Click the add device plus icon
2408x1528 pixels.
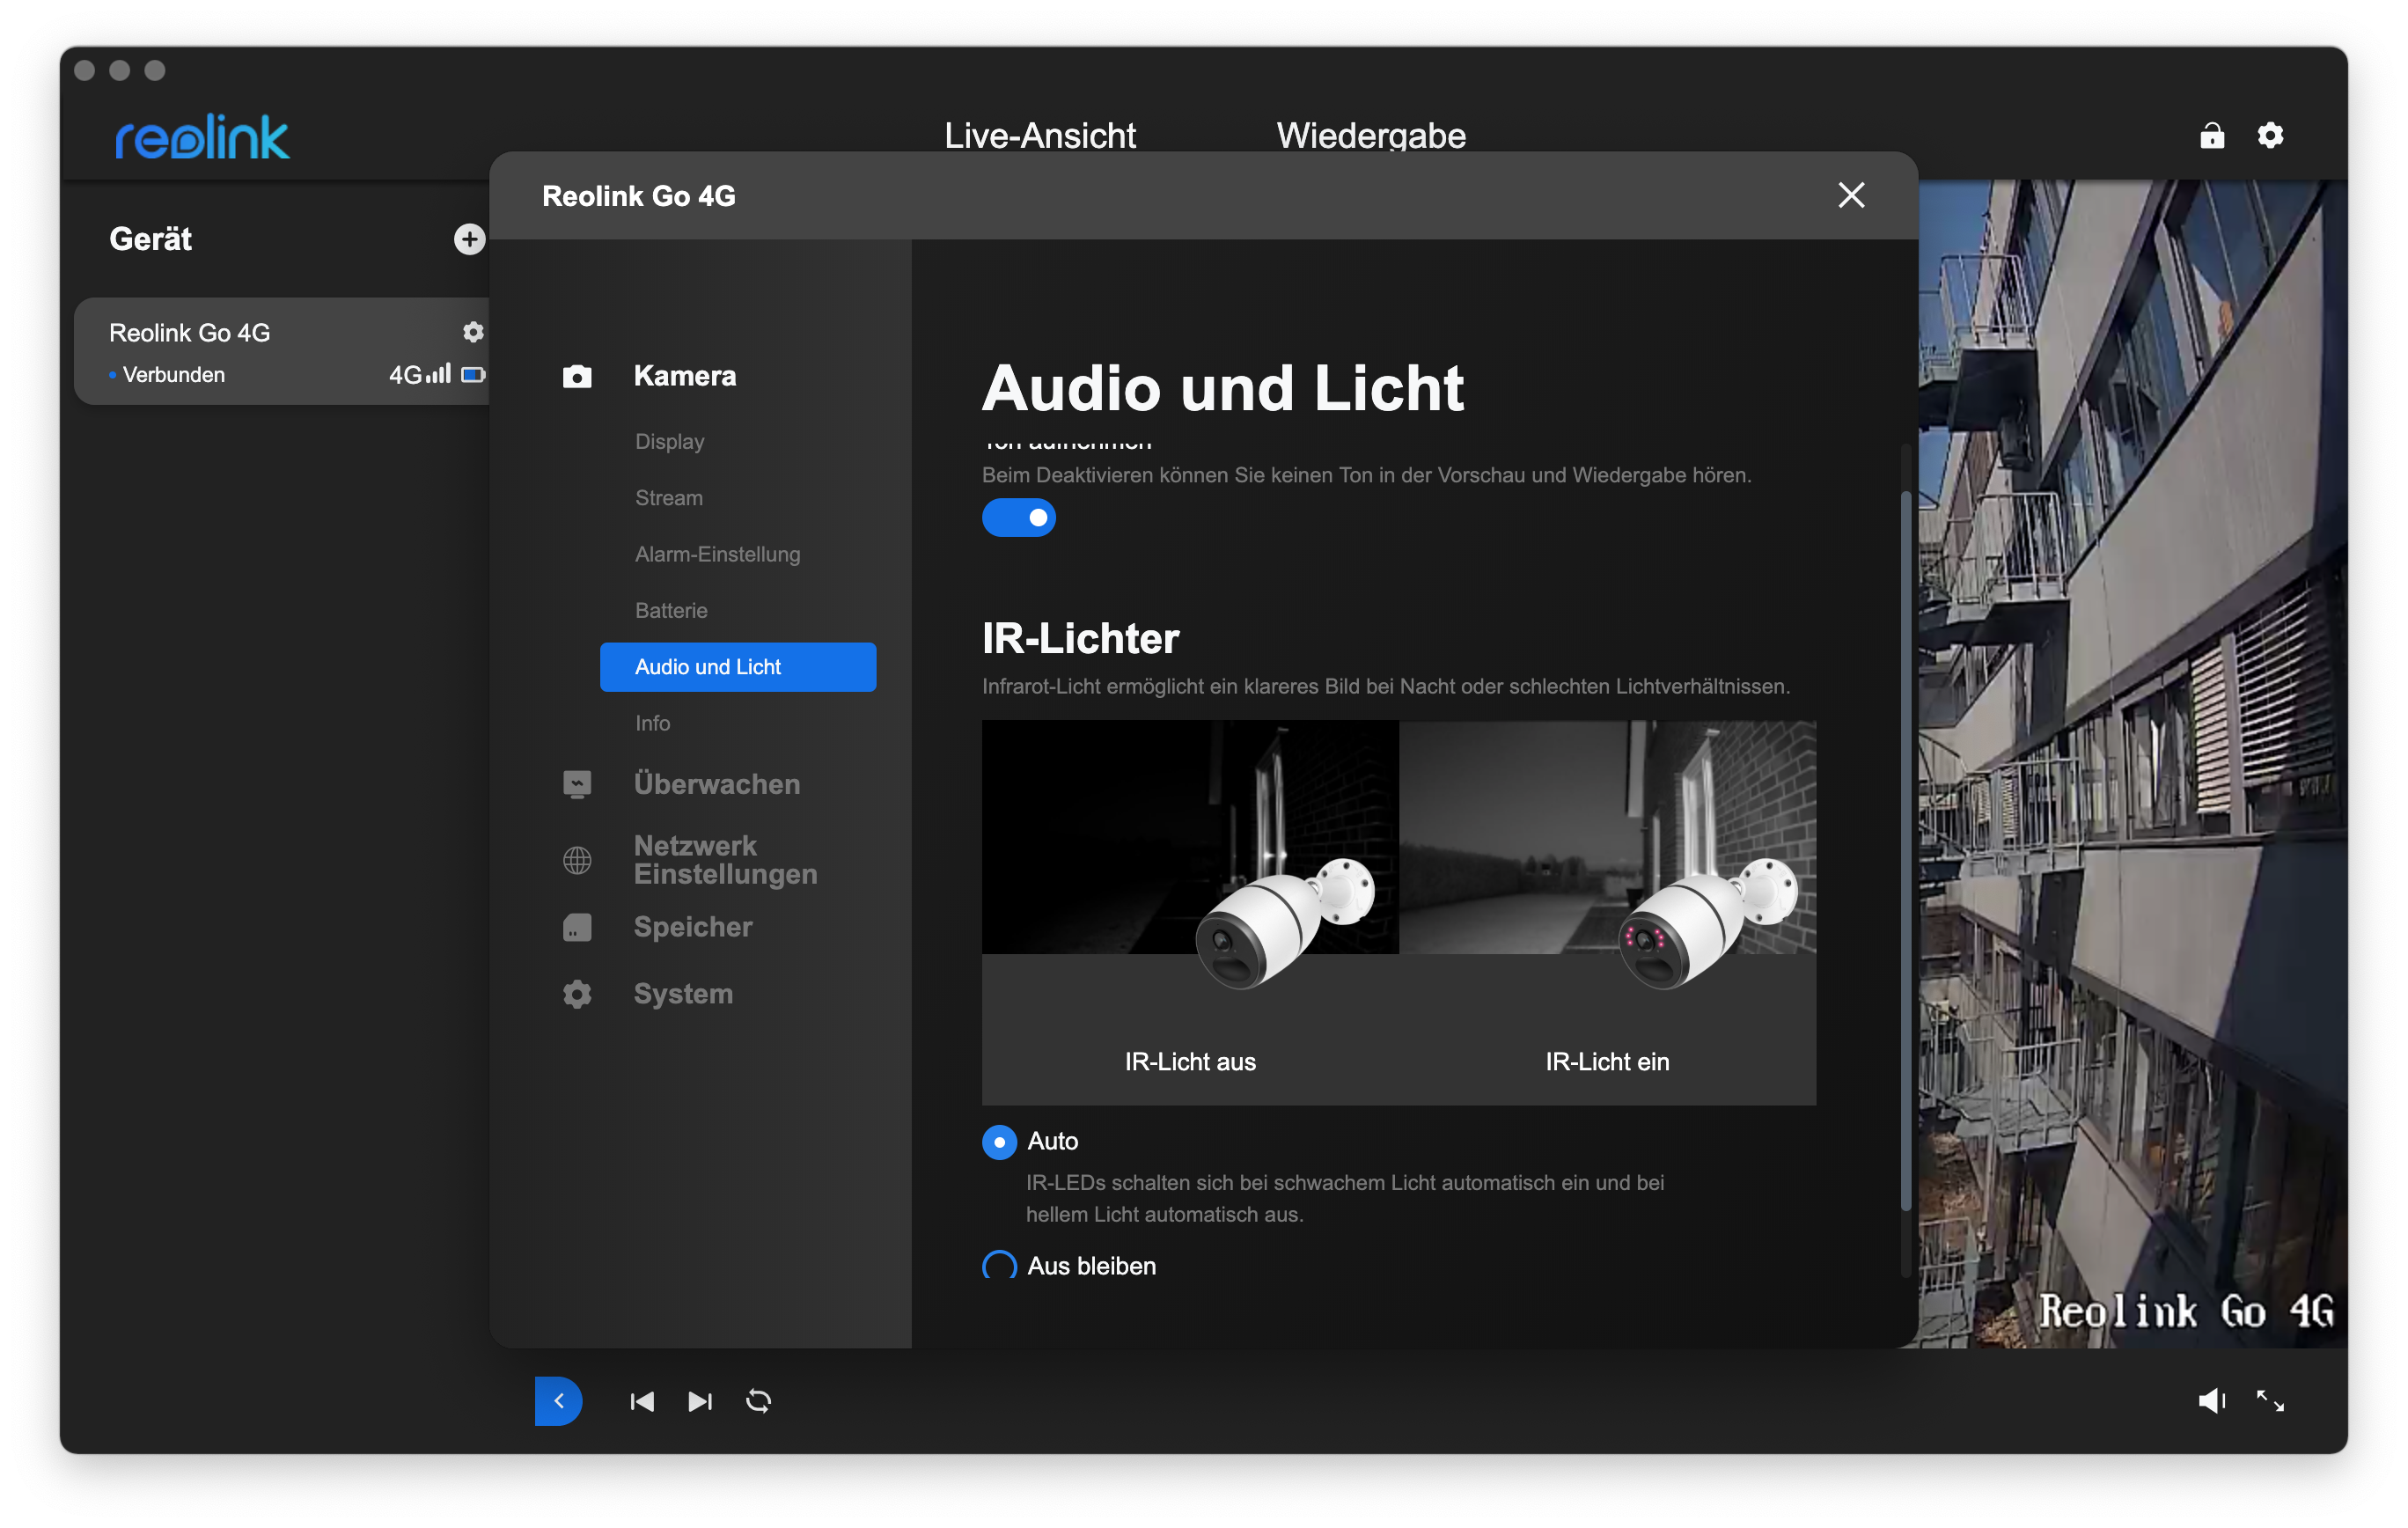(469, 239)
